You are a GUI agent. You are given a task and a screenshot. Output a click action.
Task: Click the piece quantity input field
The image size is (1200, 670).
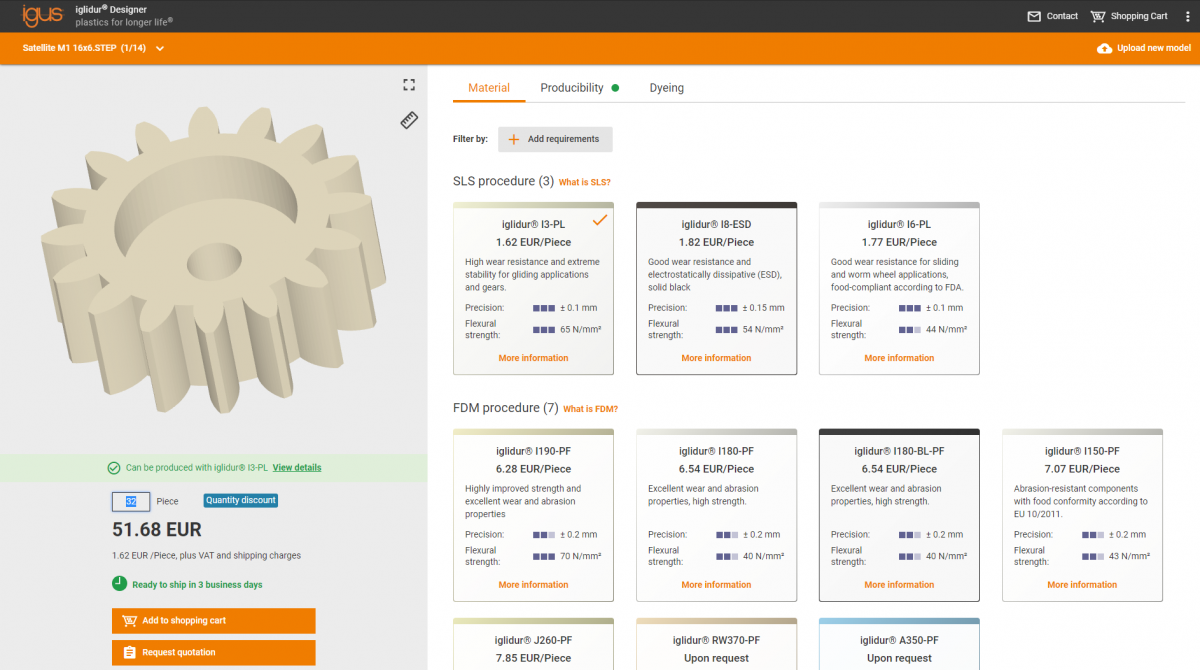130,501
